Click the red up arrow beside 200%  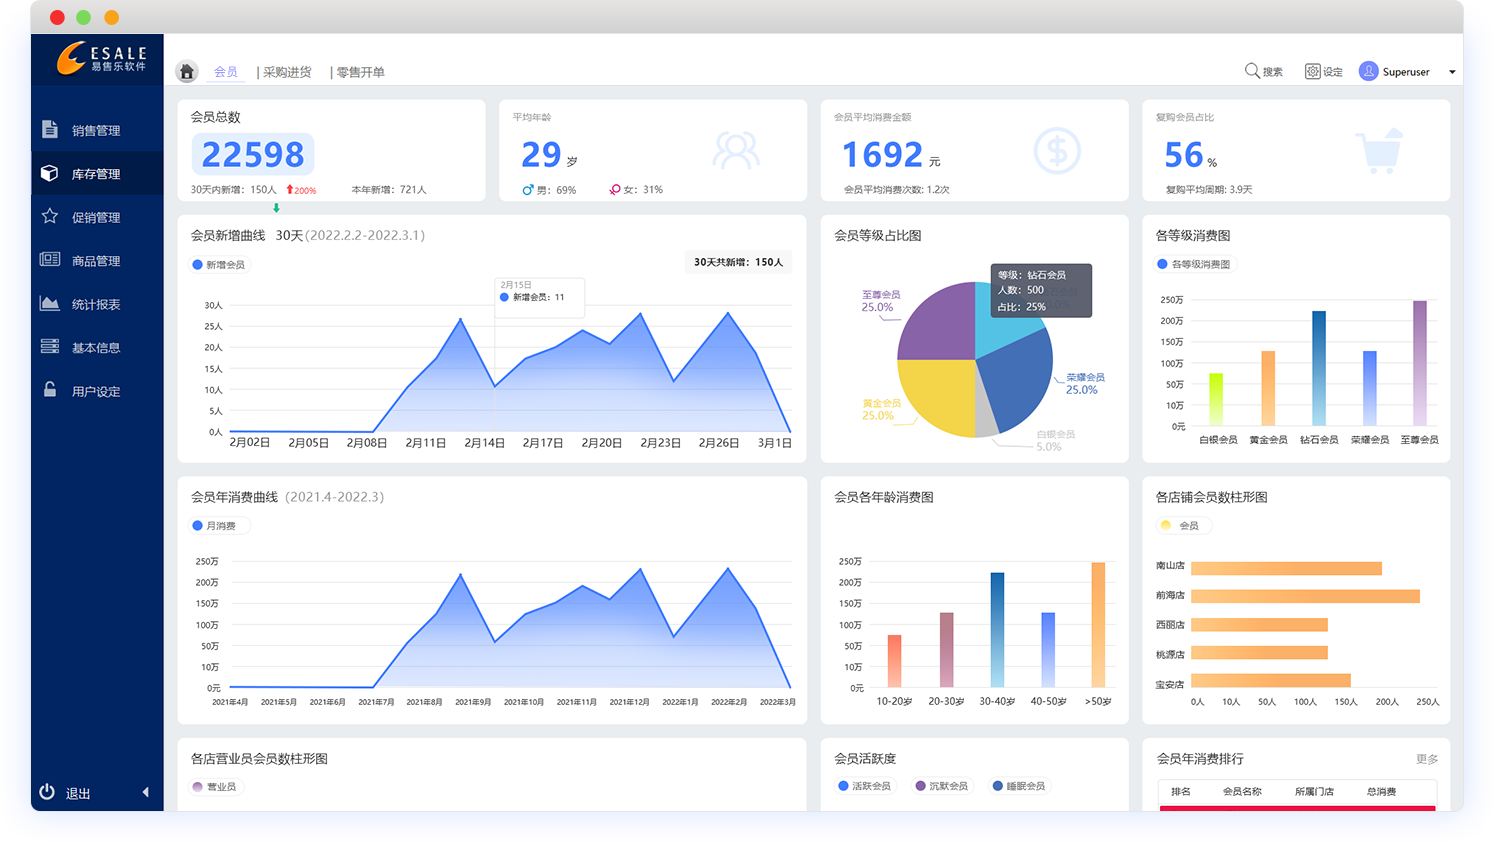tap(290, 189)
